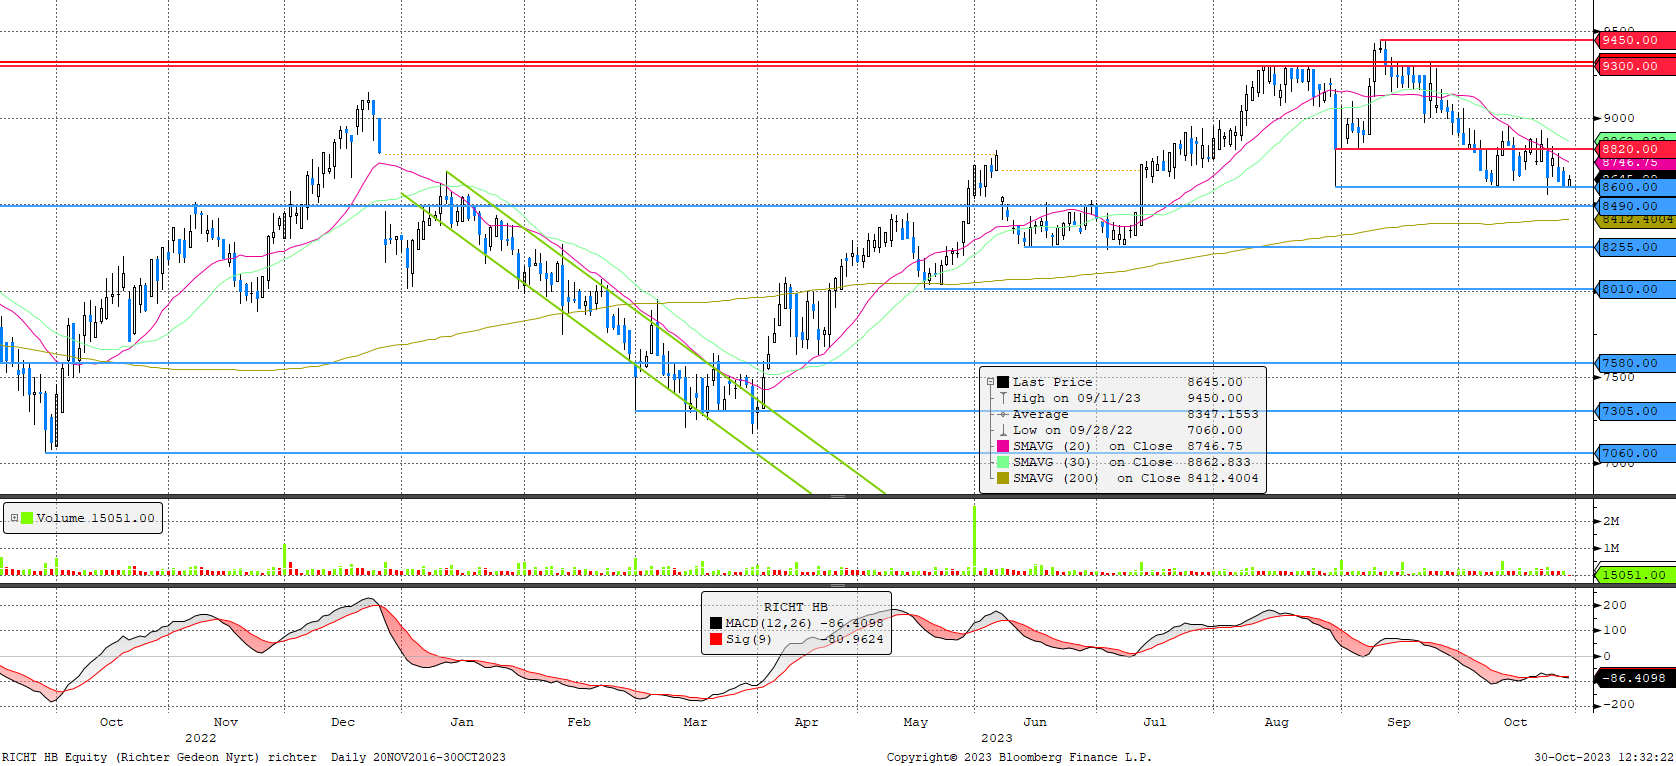The image size is (1676, 766).
Task: Click the Jul label on the time axis
Action: click(1155, 722)
